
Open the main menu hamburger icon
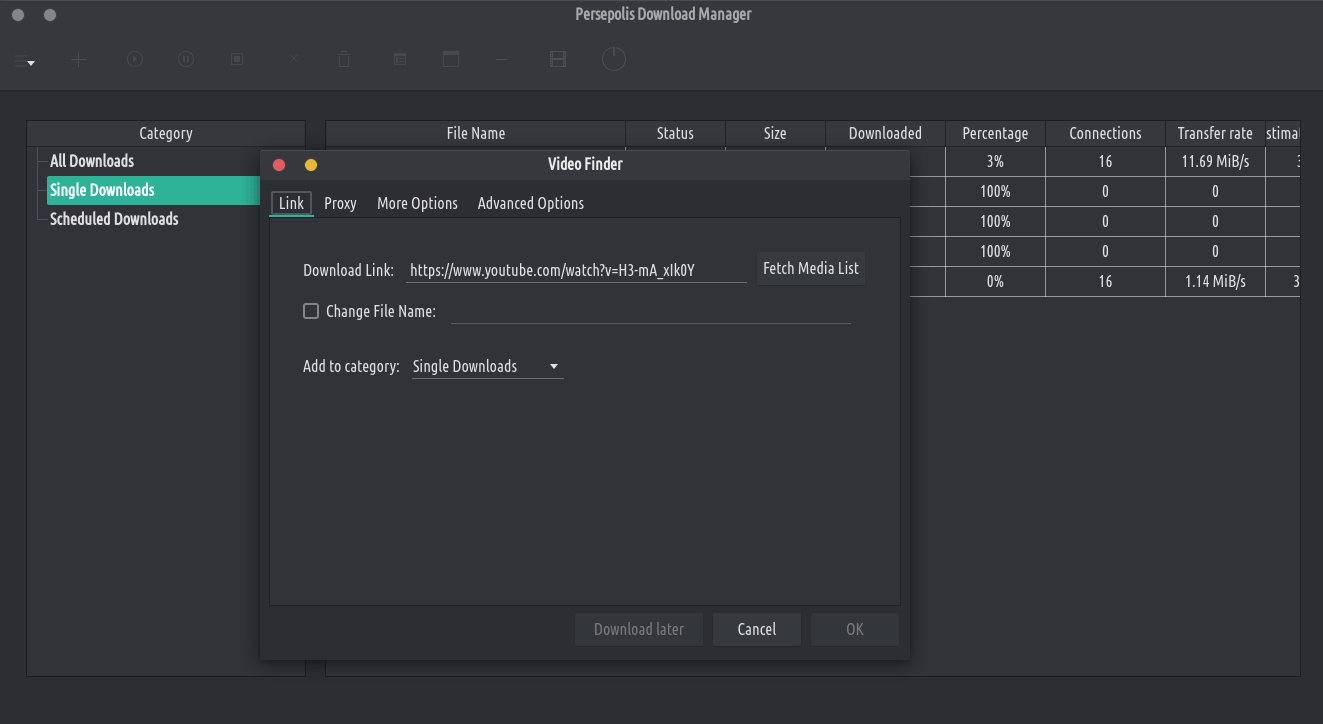(x=24, y=60)
